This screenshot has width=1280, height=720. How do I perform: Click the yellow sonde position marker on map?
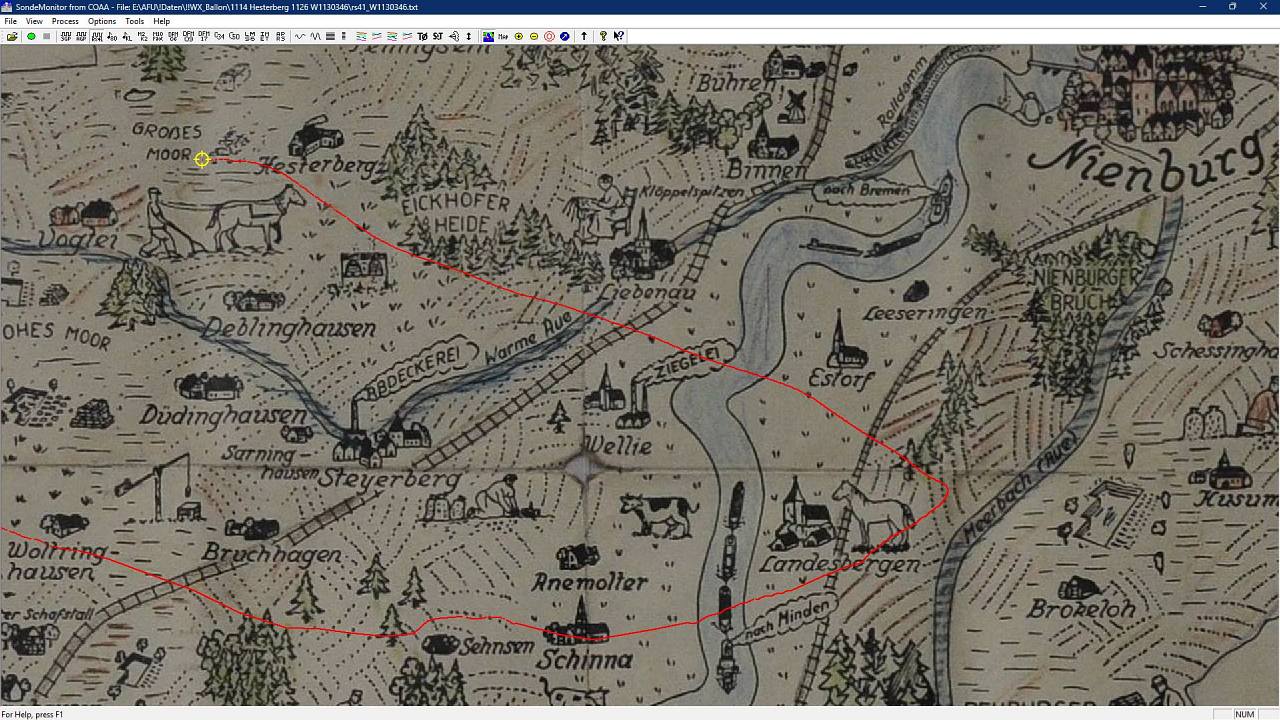coord(202,160)
